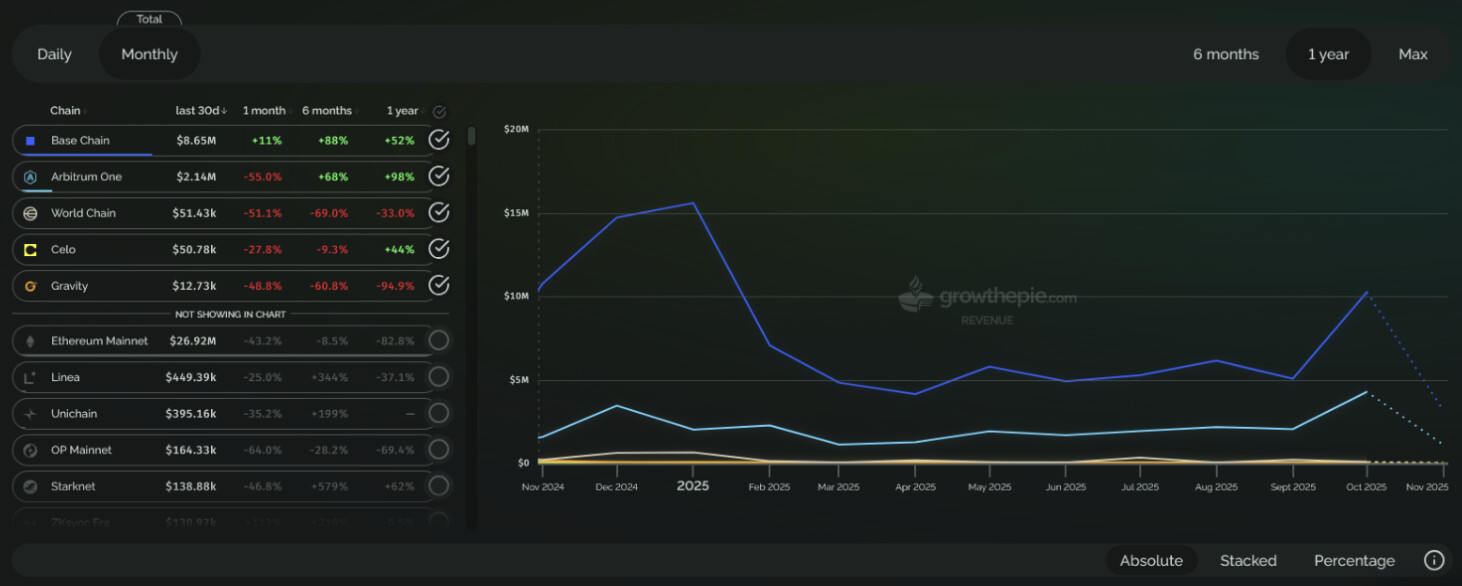Switch the chart to Stacked
1462x586 pixels.
coord(1248,560)
